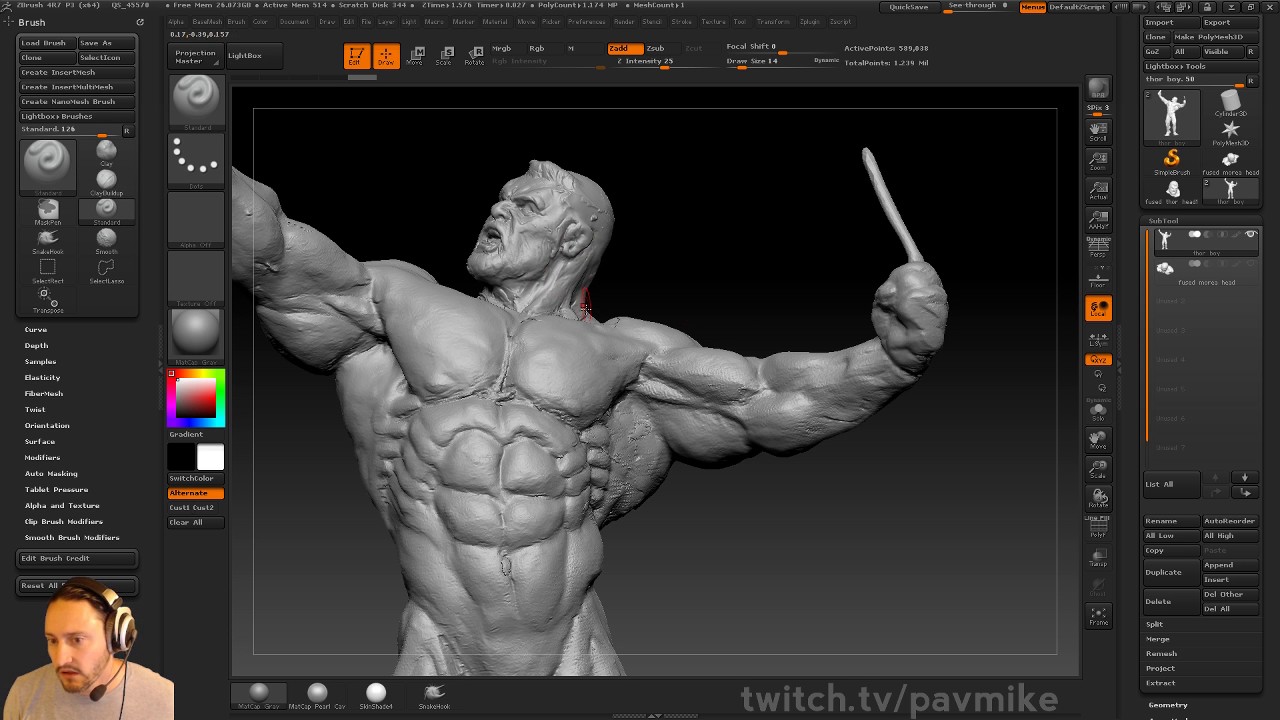Open the Preferences menu
Screen dimensions: 1280x720
[587, 21]
